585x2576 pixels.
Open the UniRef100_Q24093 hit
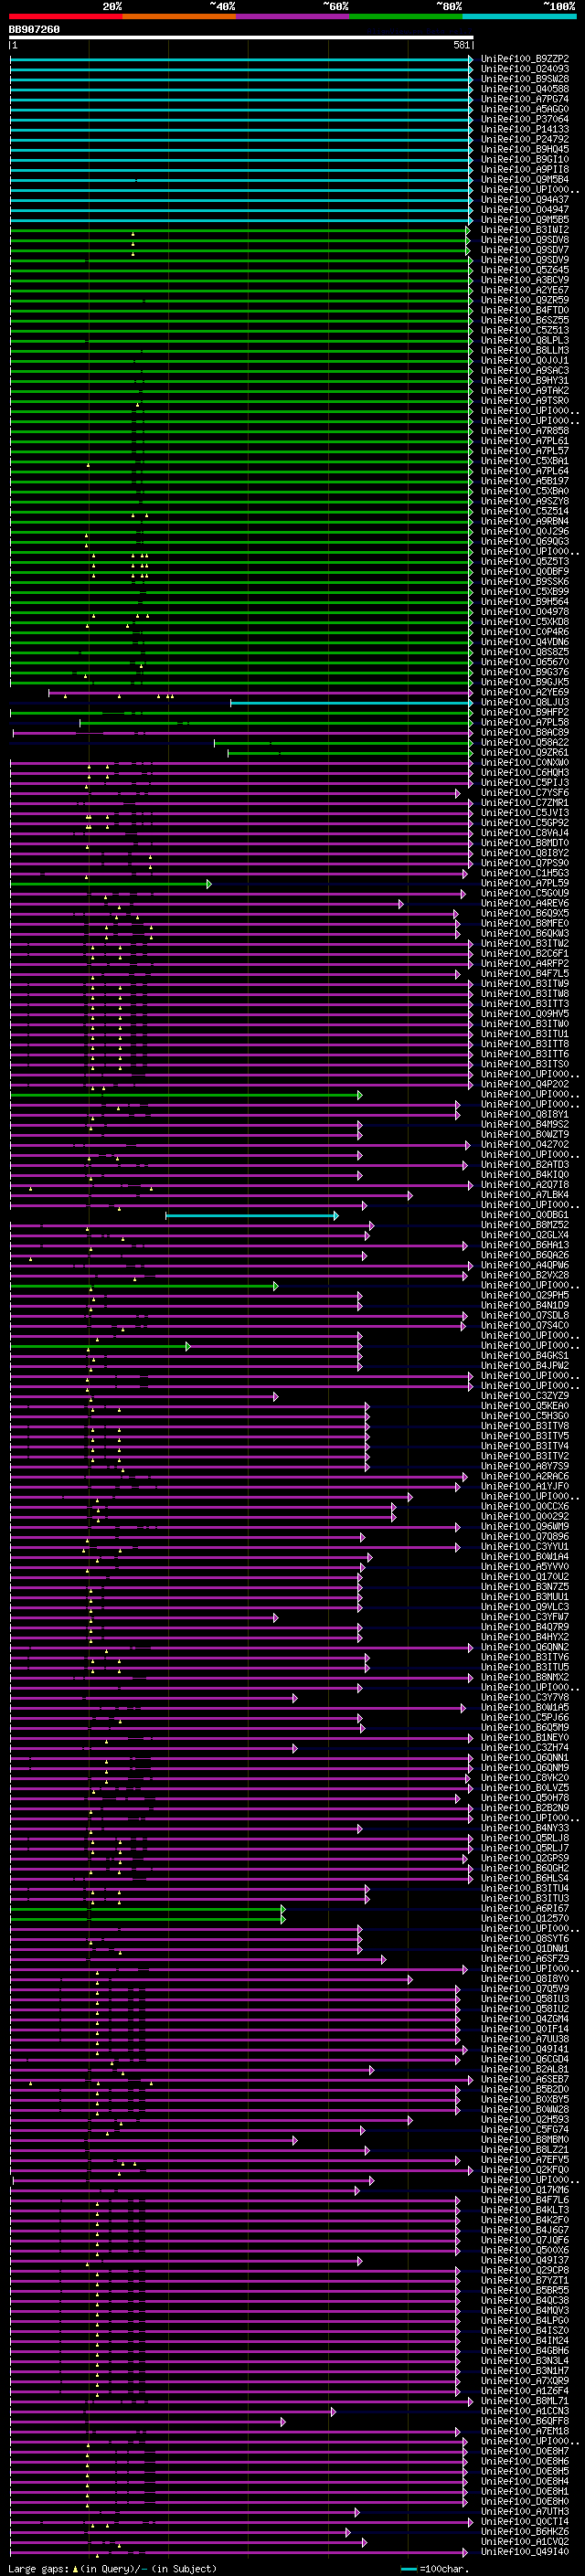pyautogui.click(x=525, y=69)
